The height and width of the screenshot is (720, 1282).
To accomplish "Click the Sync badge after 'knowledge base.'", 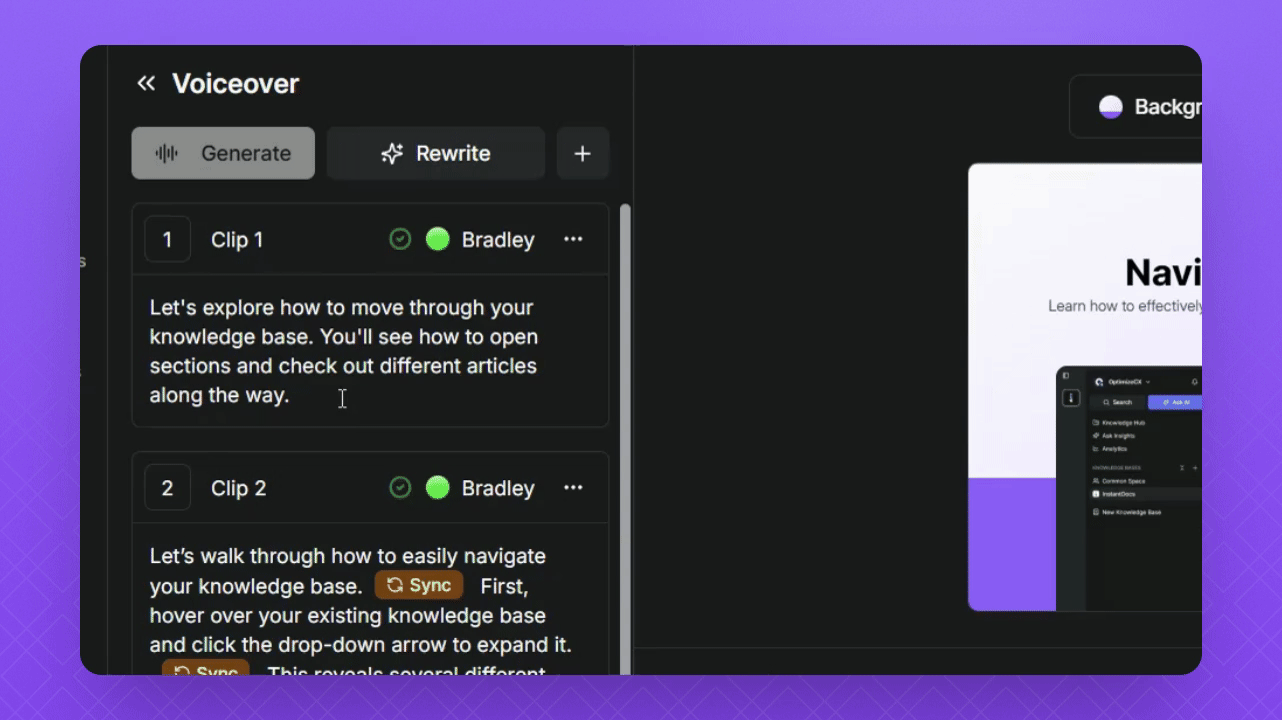I will (419, 585).
